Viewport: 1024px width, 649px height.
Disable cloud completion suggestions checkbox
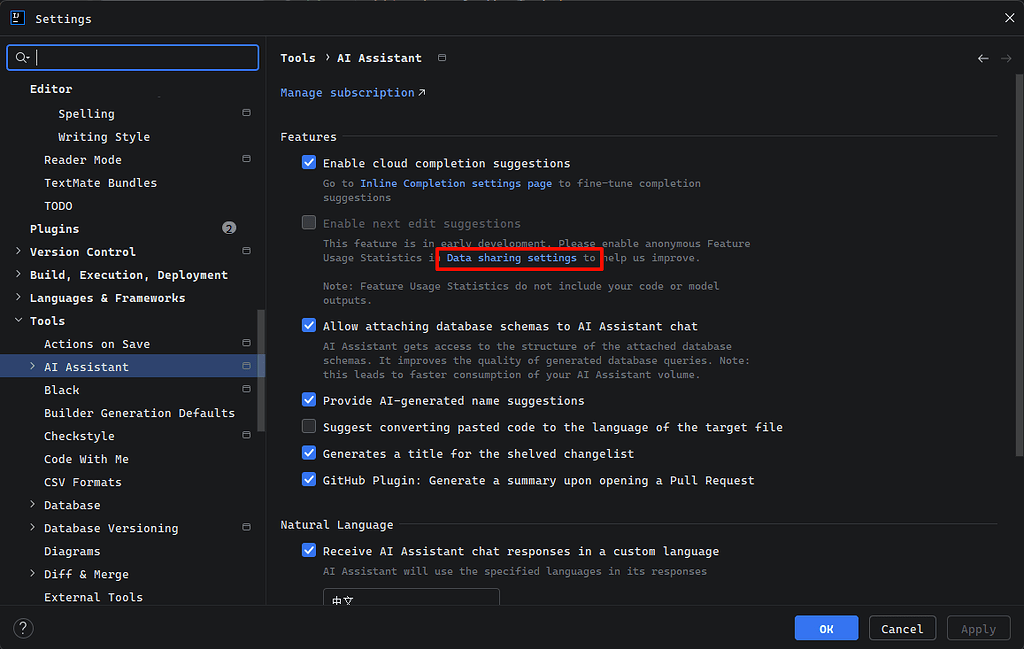[309, 163]
